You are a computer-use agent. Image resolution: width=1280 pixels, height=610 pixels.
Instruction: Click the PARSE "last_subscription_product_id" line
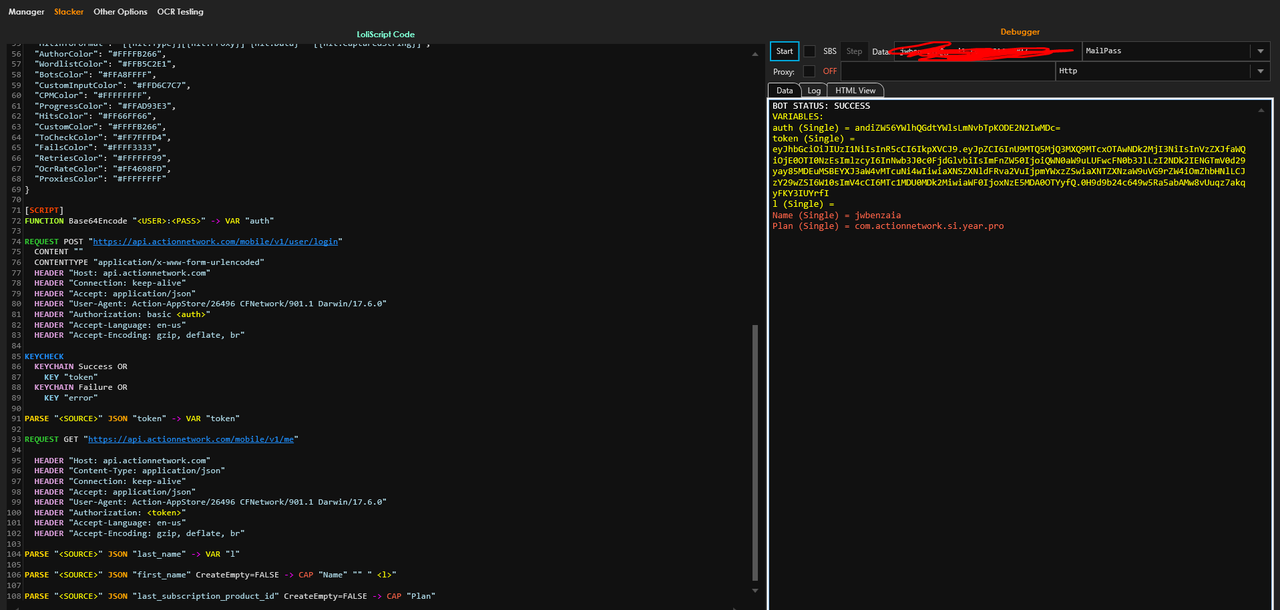(230, 595)
